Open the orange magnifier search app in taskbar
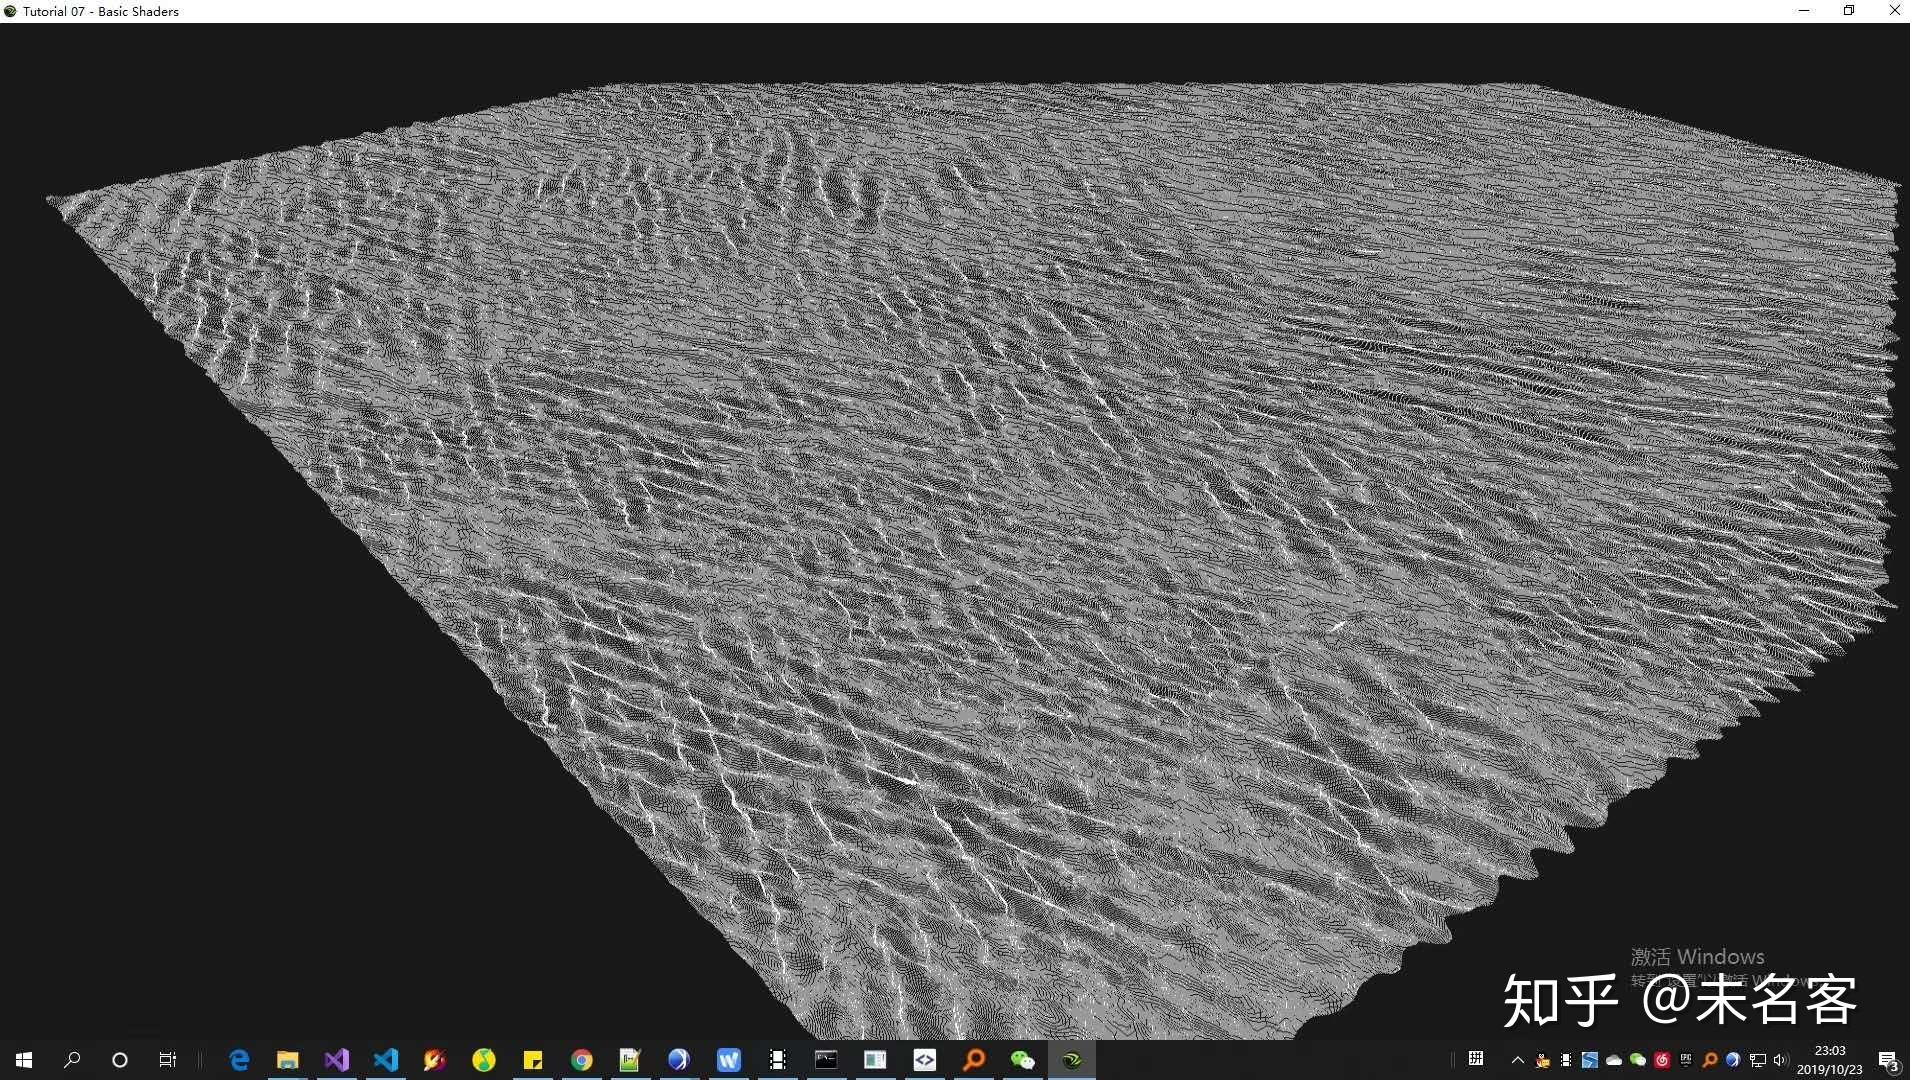 [974, 1060]
